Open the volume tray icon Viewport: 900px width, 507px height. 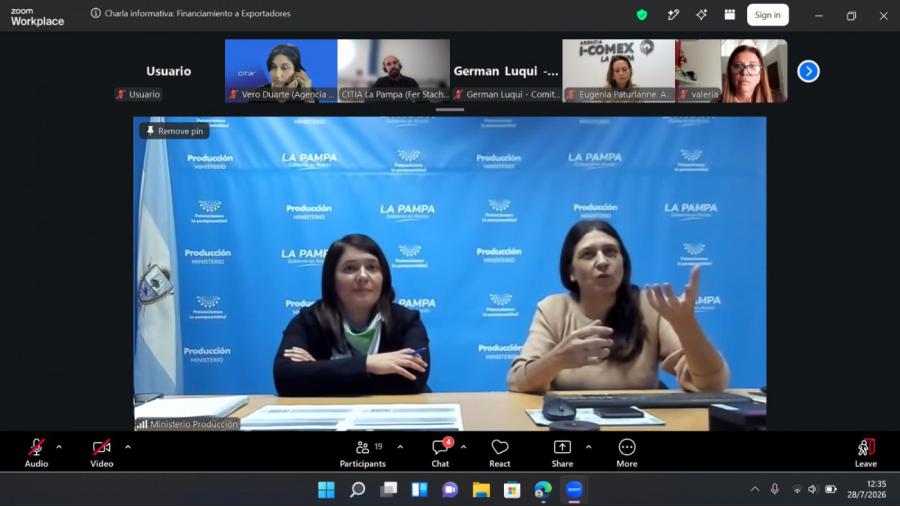[812, 489]
